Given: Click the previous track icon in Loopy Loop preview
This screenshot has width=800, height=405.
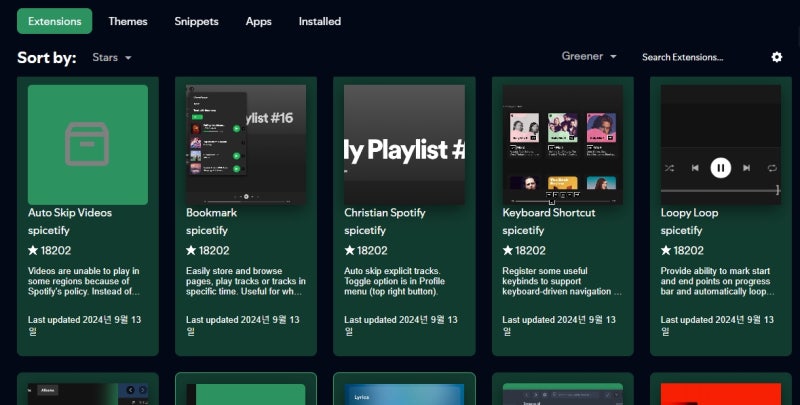Looking at the screenshot, I should [x=695, y=168].
